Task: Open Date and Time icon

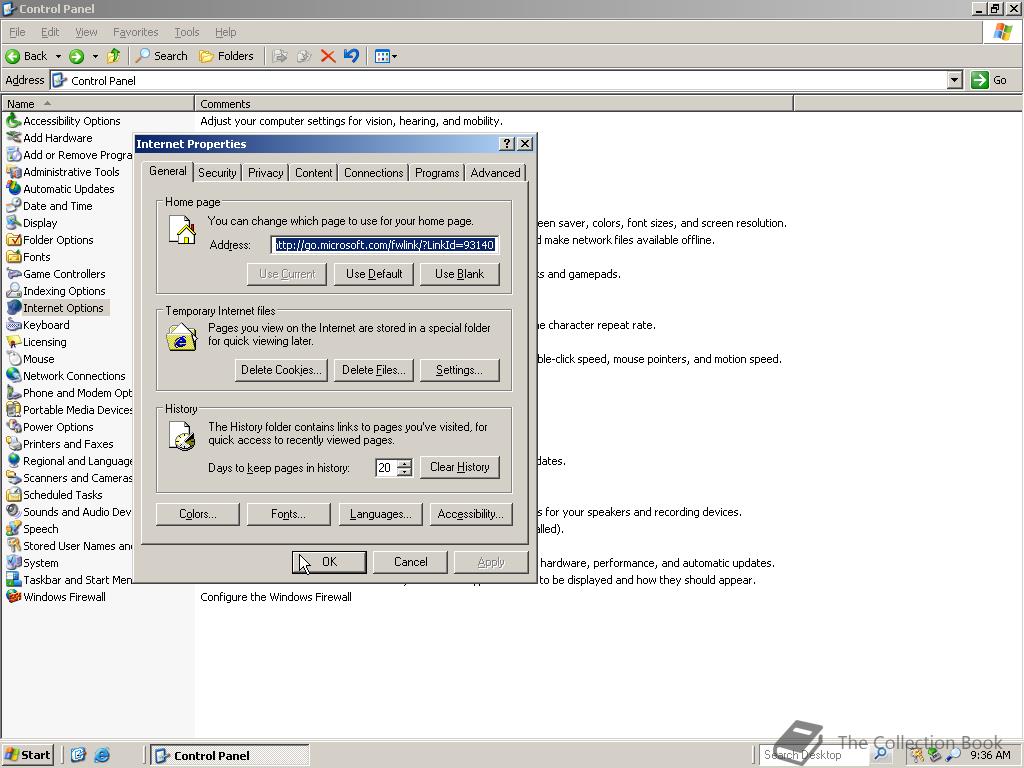Action: 14,206
